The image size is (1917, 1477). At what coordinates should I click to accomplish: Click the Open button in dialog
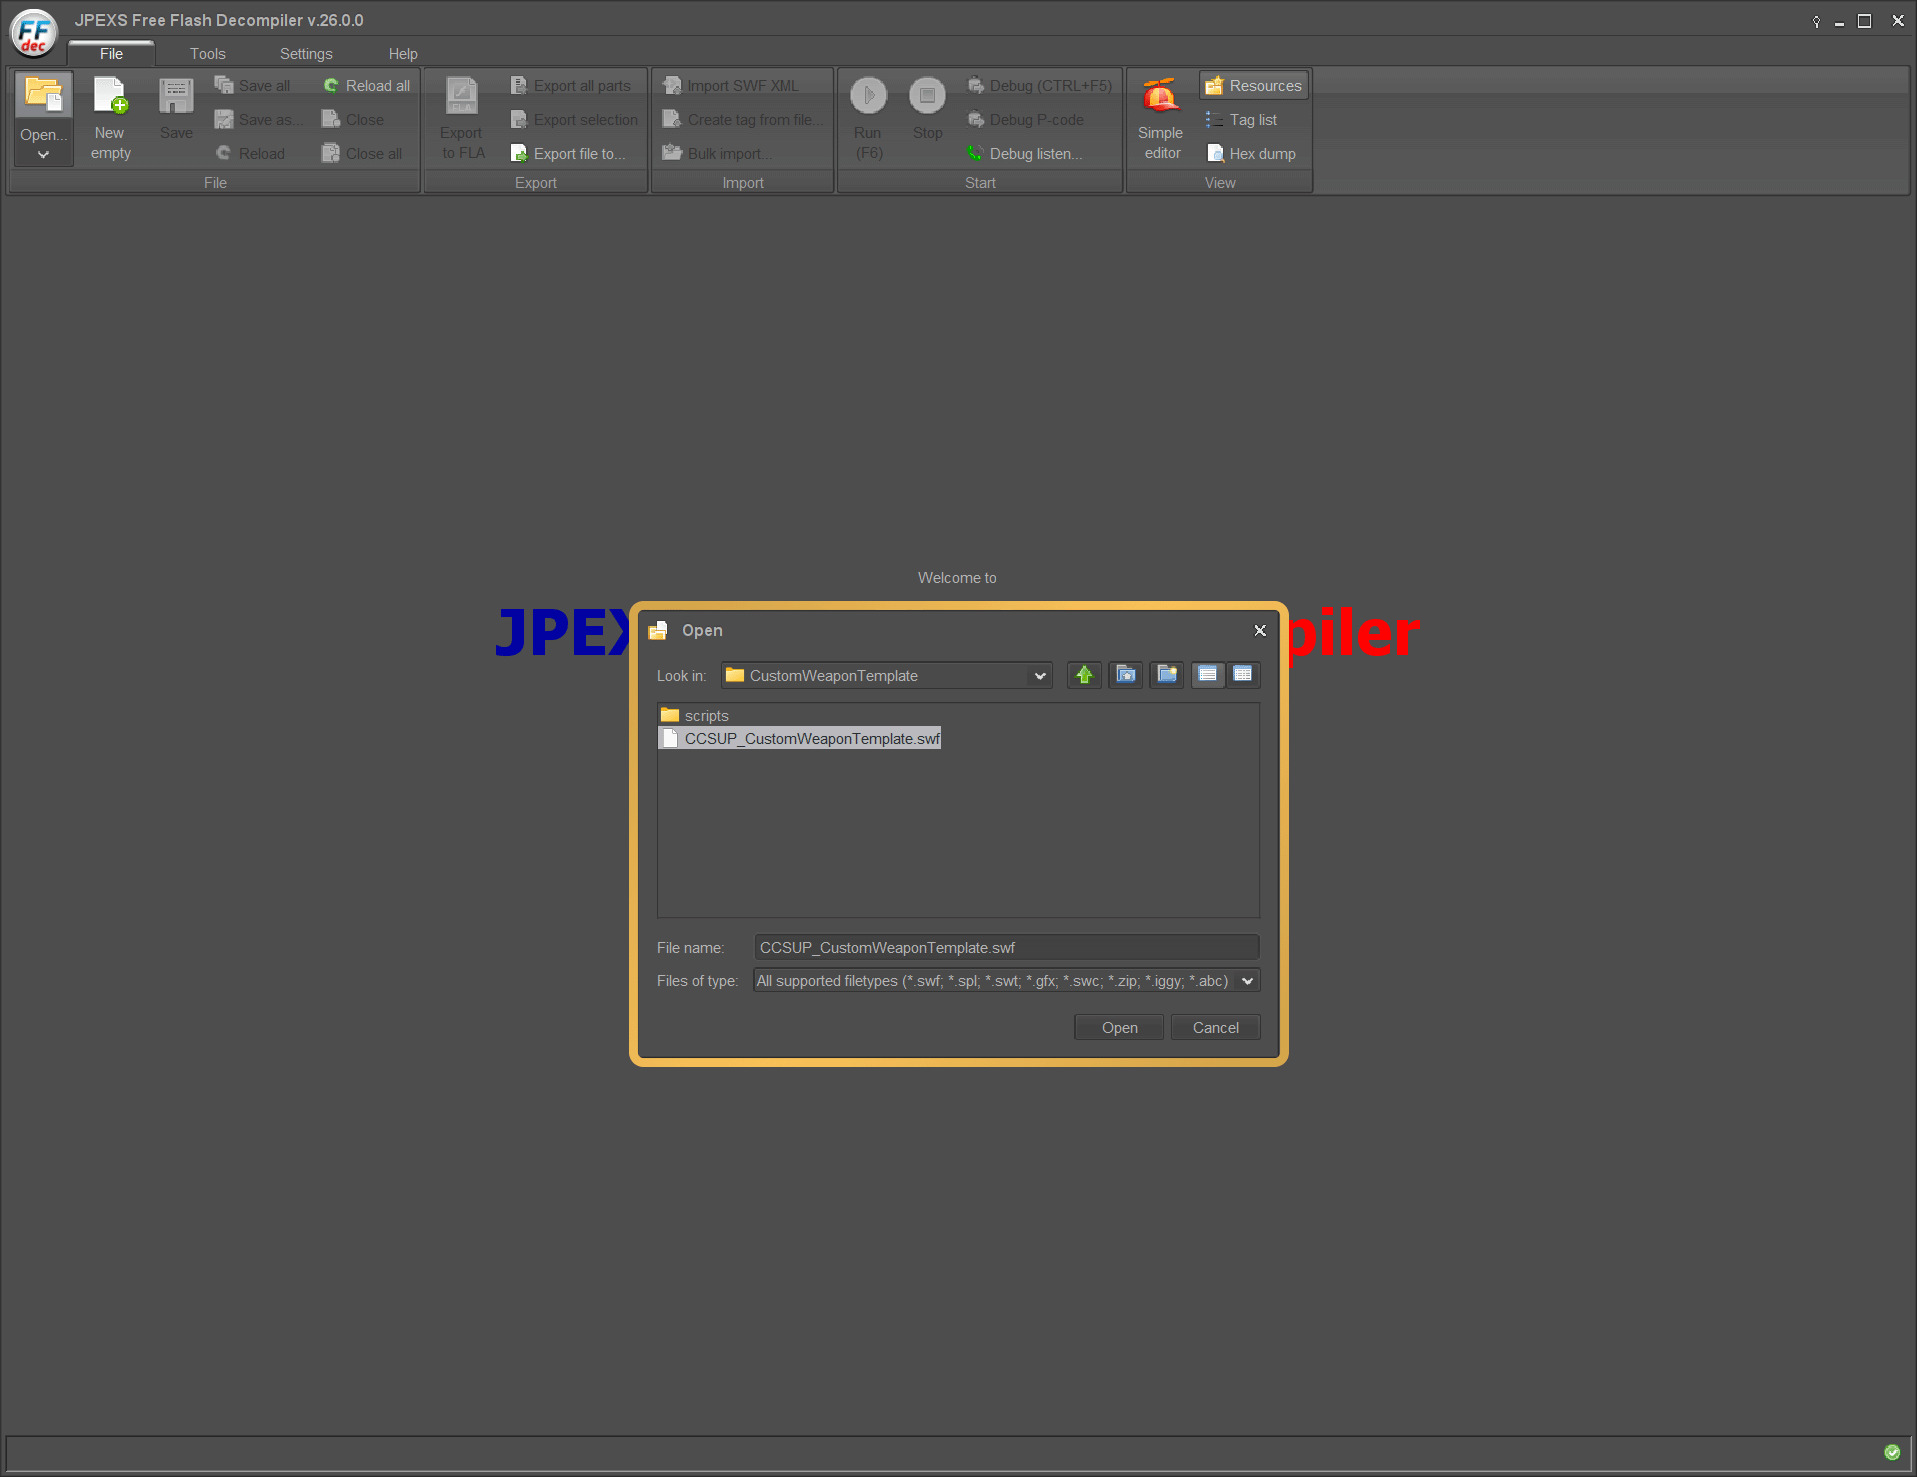(x=1119, y=1028)
